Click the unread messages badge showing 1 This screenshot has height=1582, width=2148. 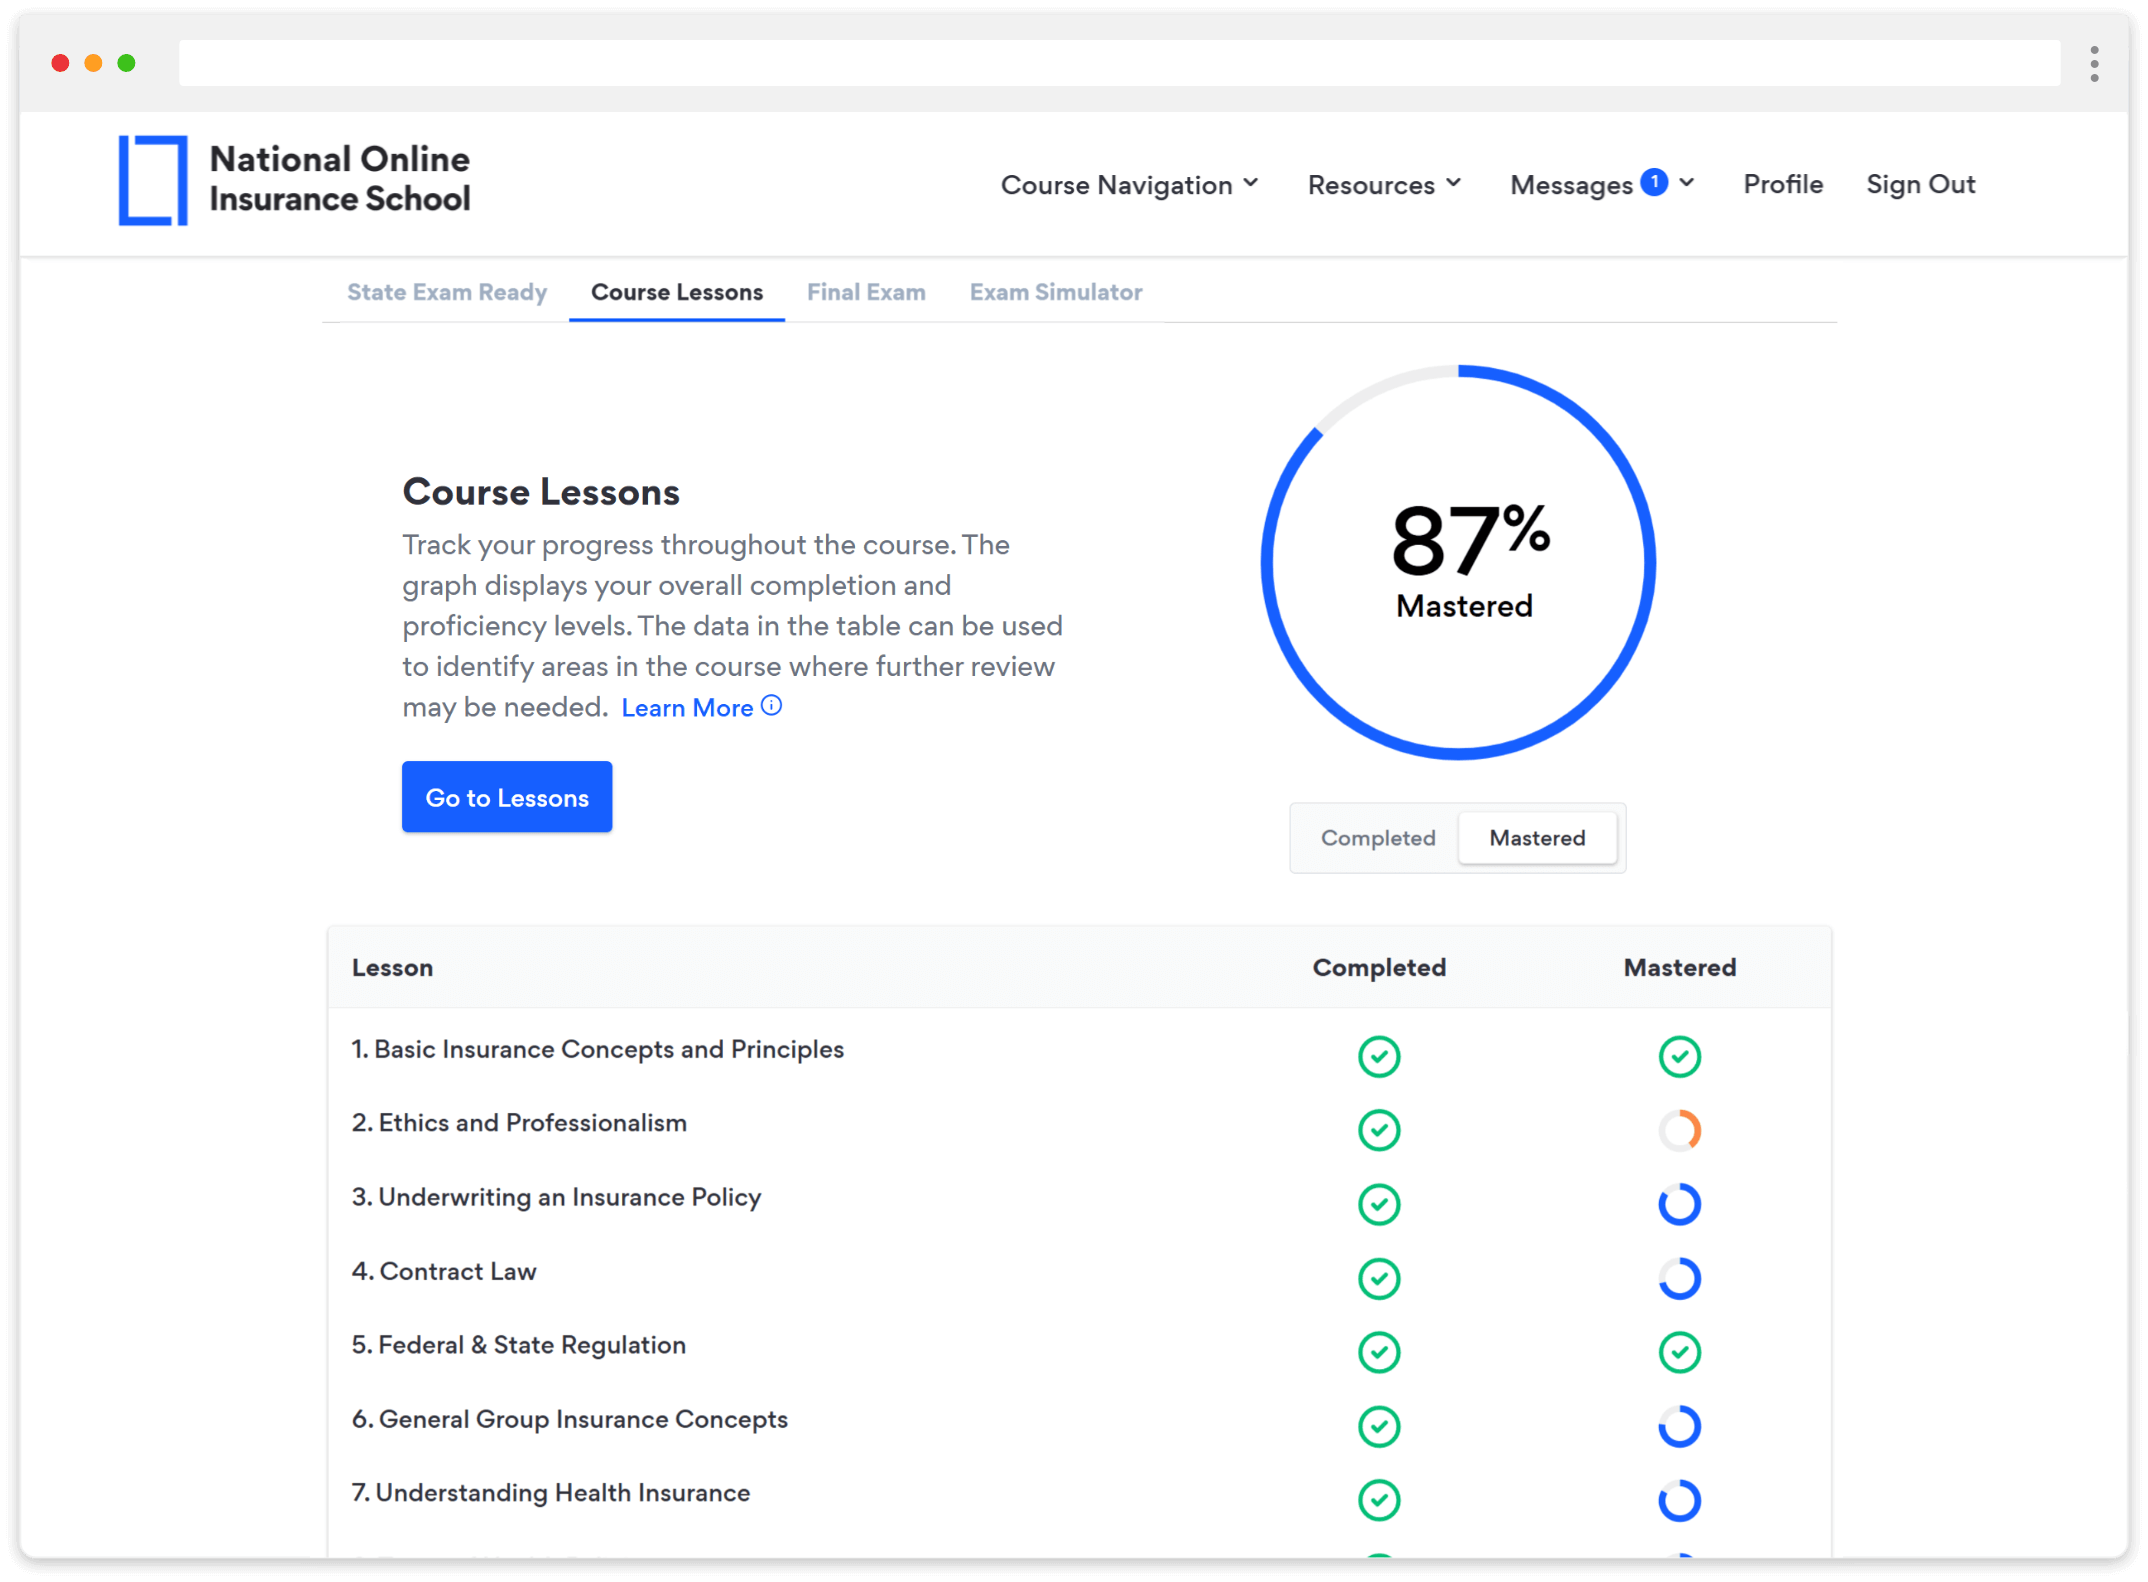tap(1654, 182)
